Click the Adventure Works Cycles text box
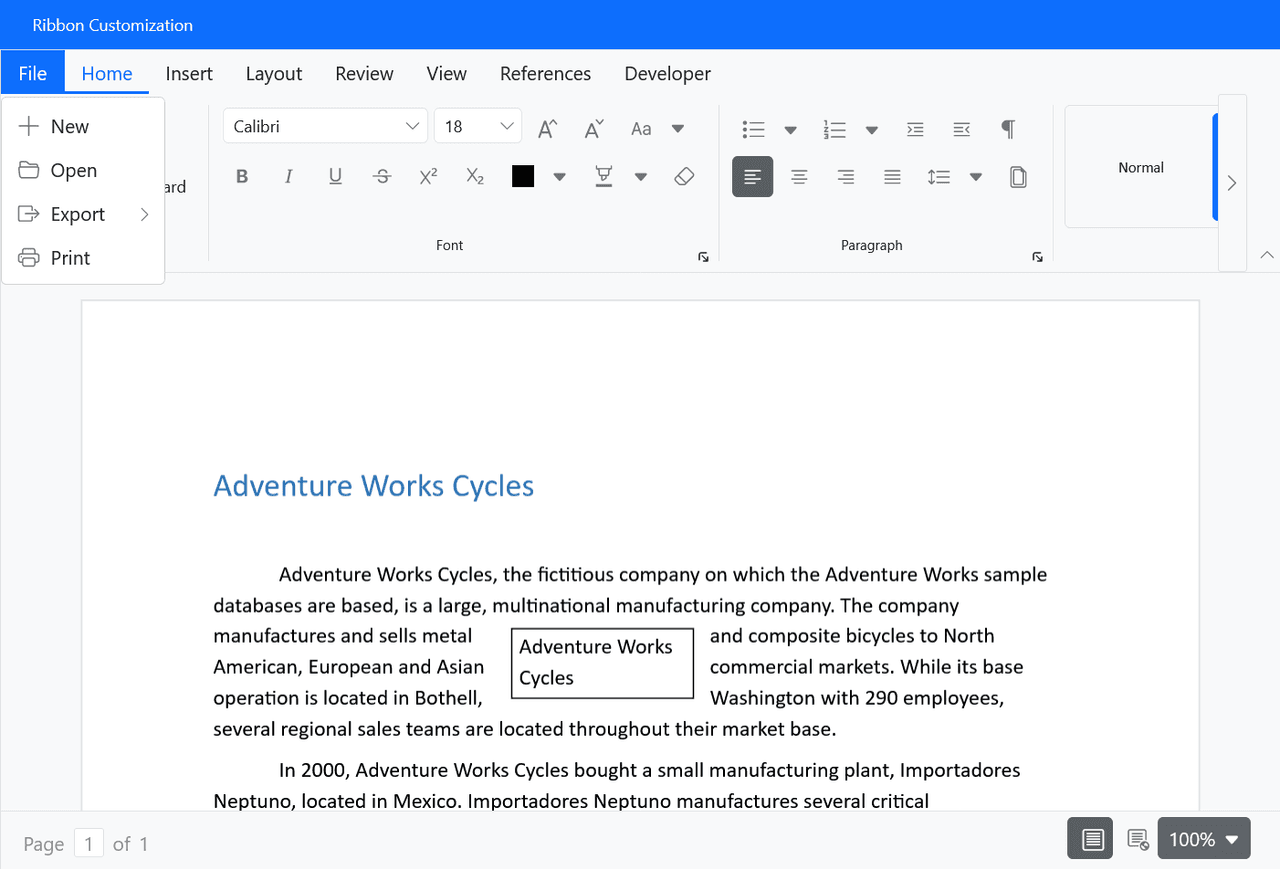Screen dimensions: 1280x869 click(x=602, y=663)
